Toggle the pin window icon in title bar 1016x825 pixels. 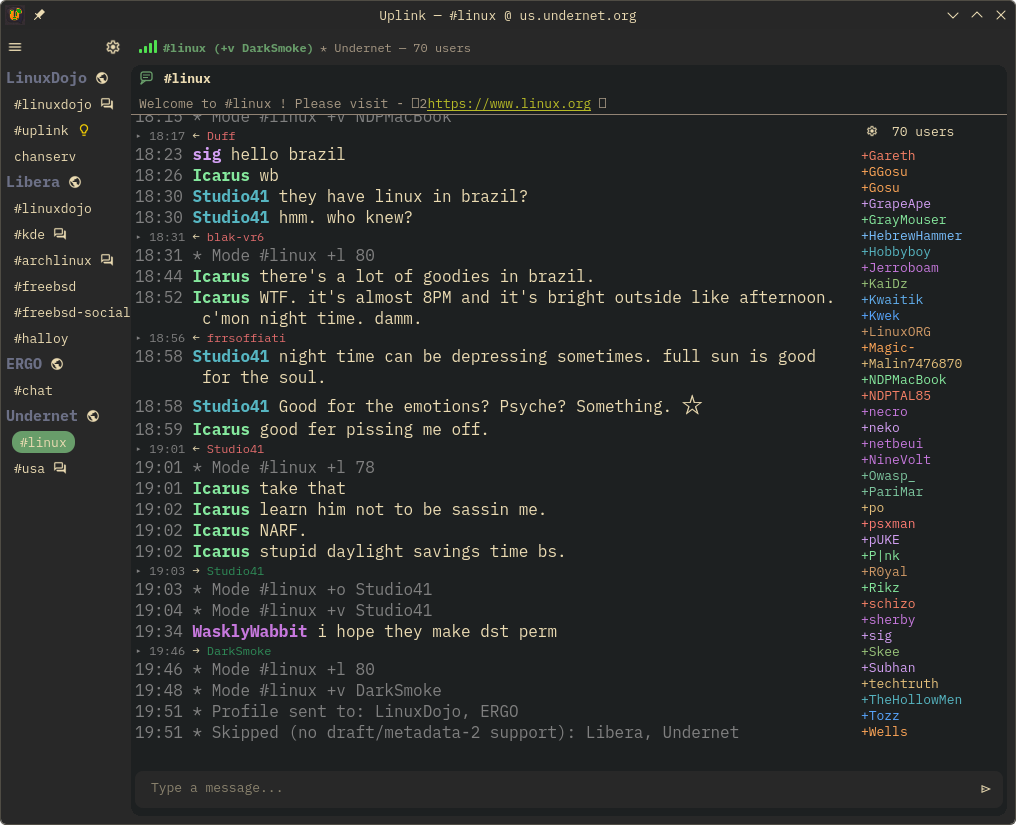[x=39, y=15]
